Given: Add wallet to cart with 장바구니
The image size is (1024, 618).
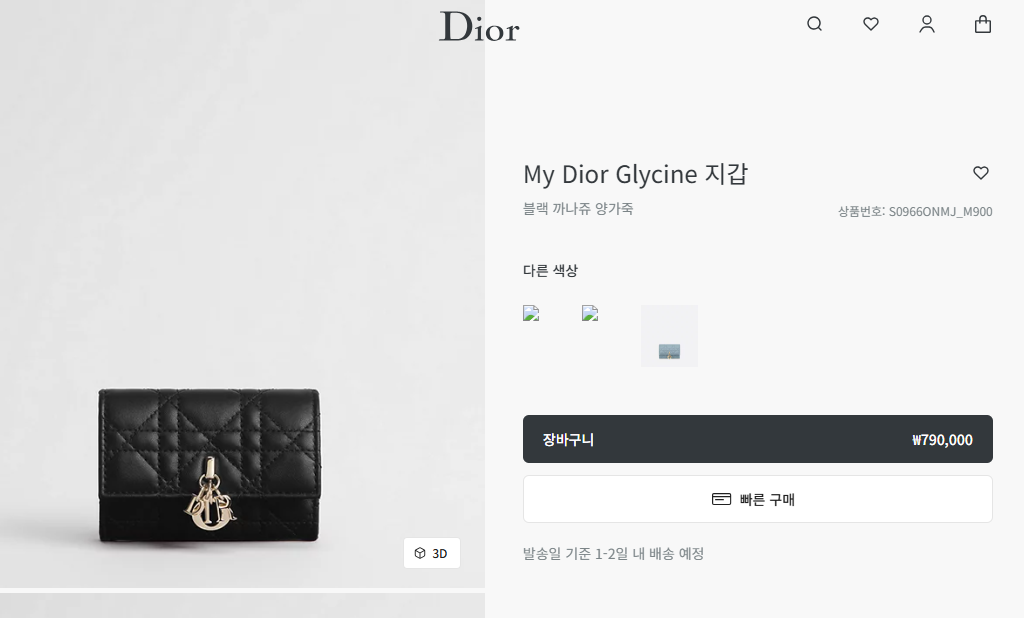Looking at the screenshot, I should [758, 439].
